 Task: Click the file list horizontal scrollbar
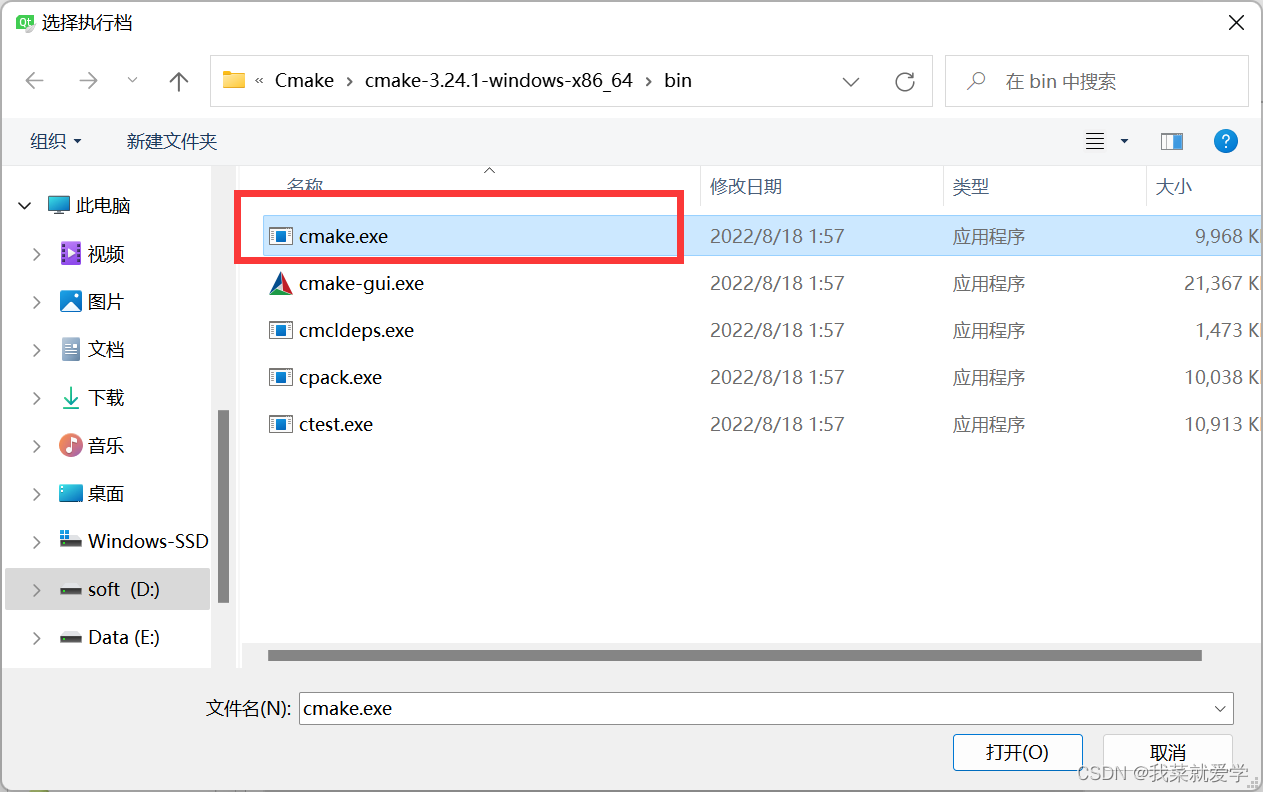[x=734, y=656]
